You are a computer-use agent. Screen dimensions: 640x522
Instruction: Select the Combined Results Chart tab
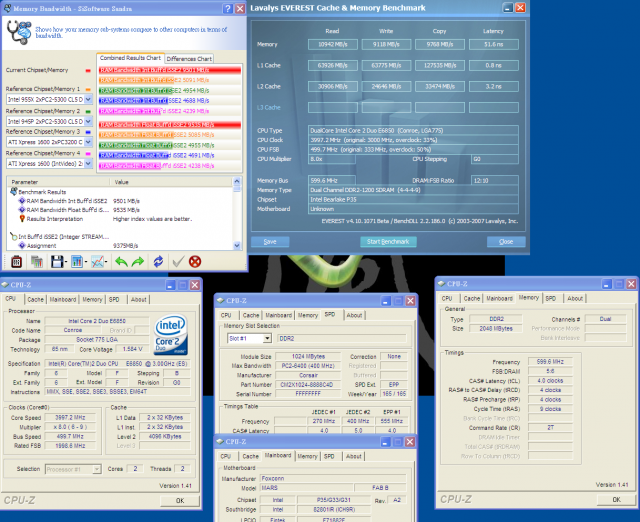130,58
